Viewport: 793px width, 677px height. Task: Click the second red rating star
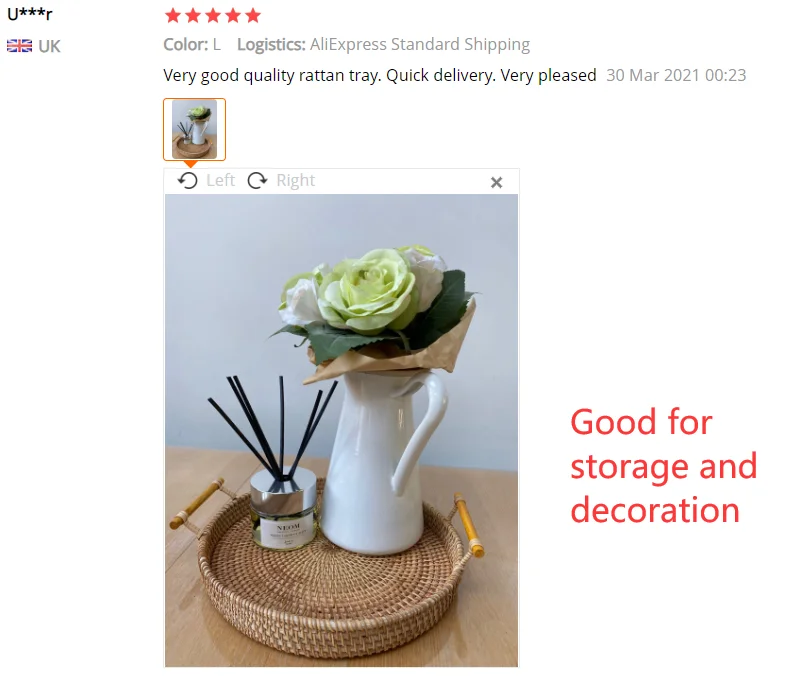[x=193, y=16]
